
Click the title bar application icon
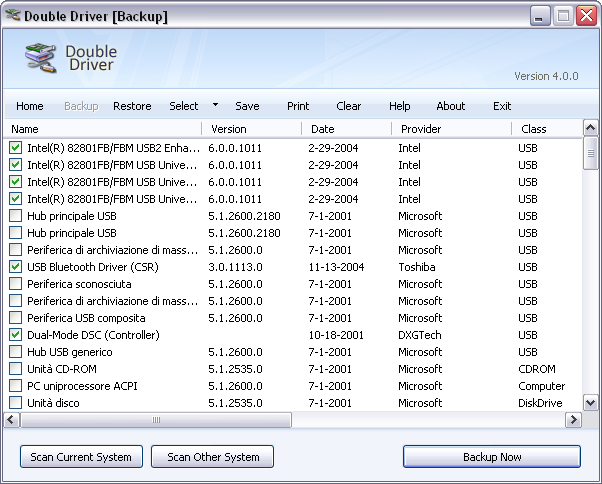point(13,15)
